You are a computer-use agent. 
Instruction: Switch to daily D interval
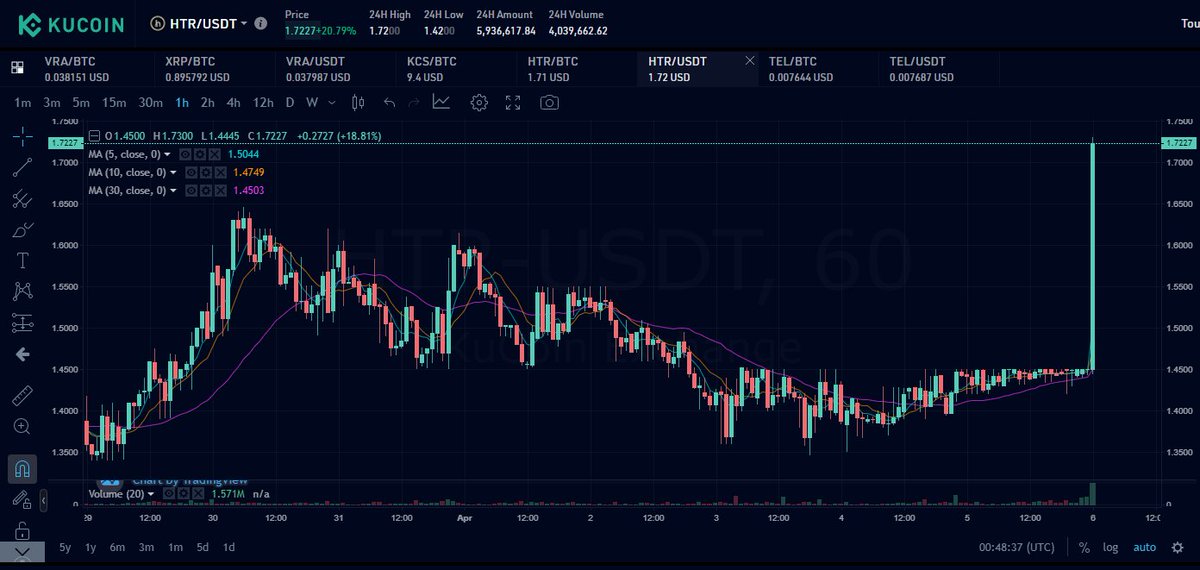tap(290, 102)
